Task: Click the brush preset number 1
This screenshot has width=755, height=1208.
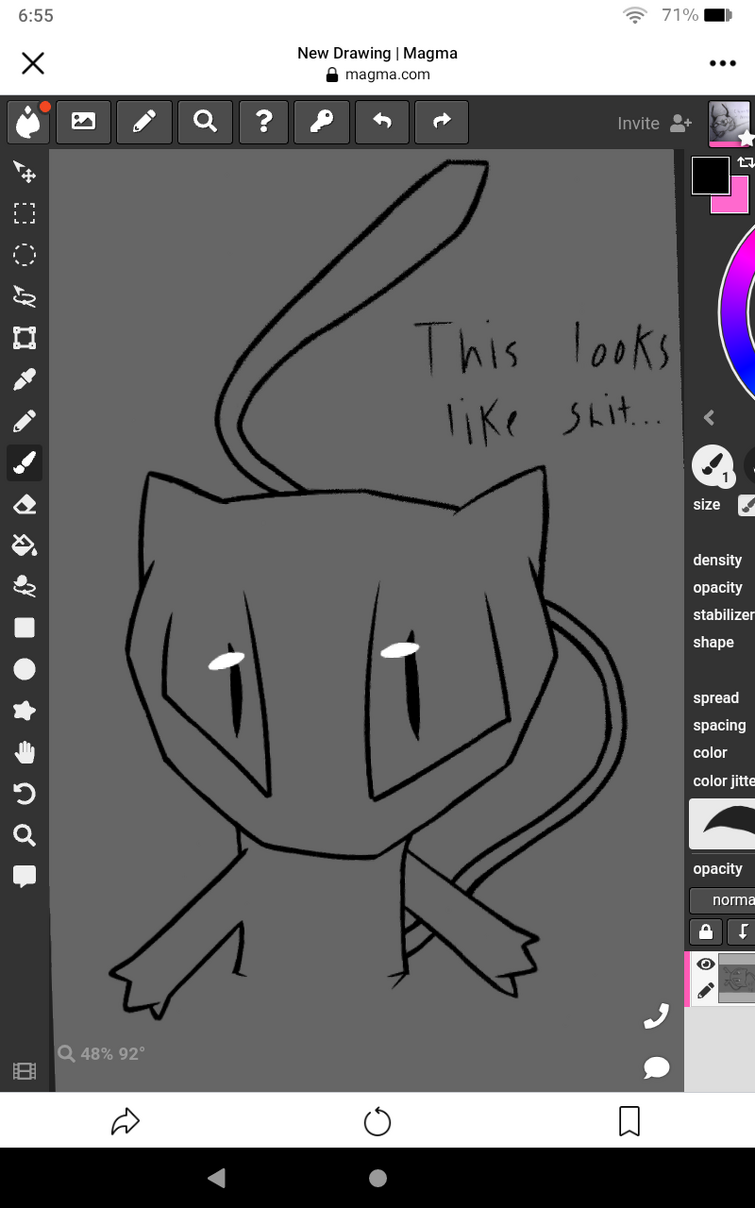Action: coord(712,465)
